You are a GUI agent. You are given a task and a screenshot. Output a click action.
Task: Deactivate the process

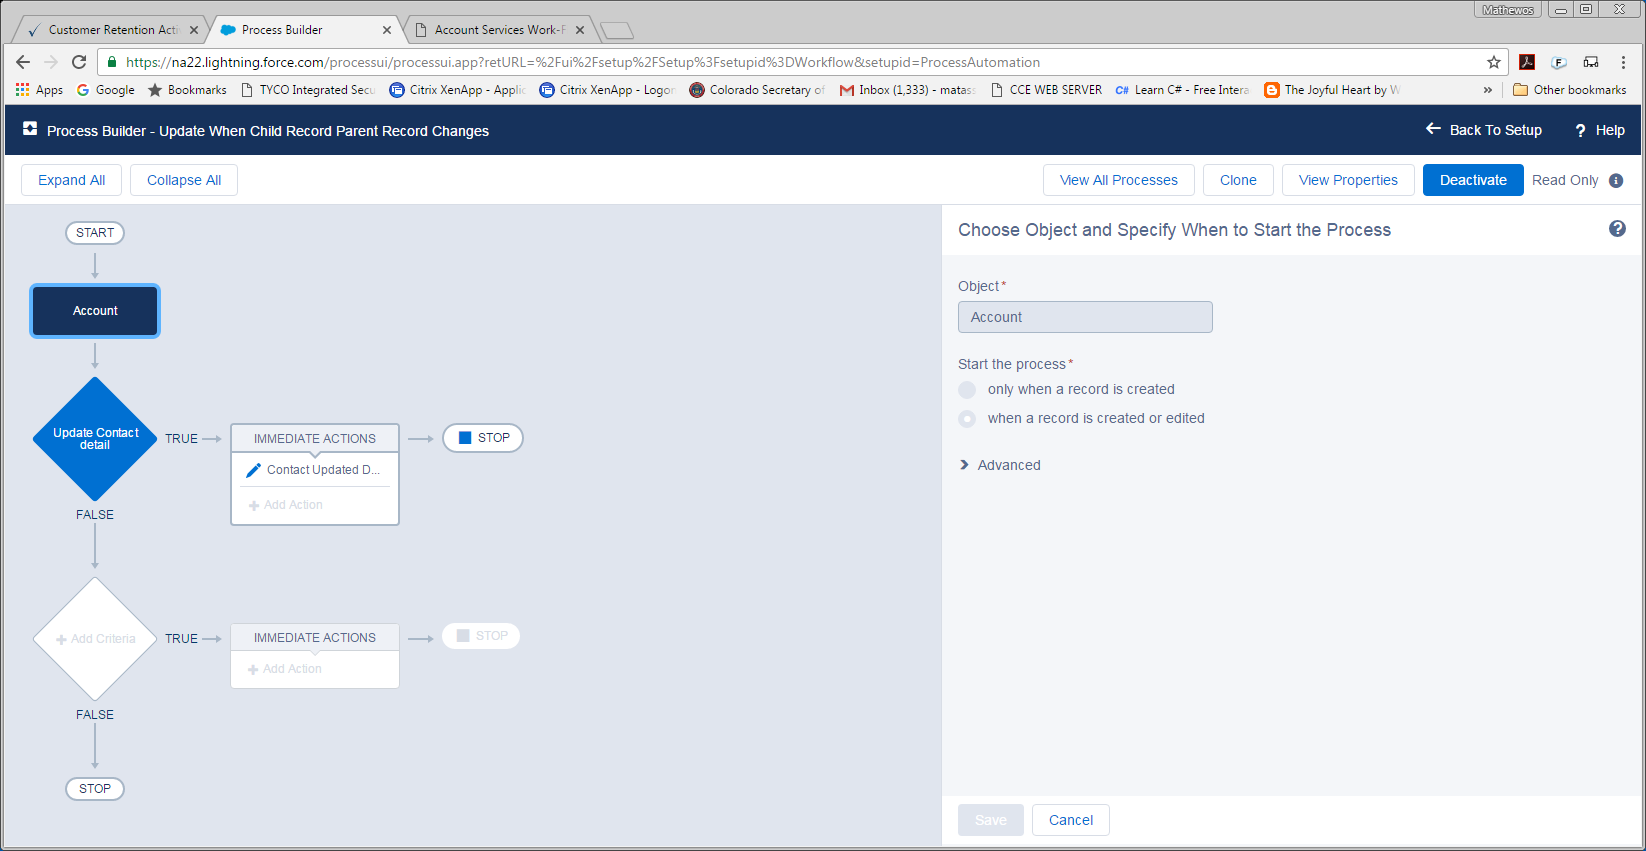pyautogui.click(x=1473, y=180)
